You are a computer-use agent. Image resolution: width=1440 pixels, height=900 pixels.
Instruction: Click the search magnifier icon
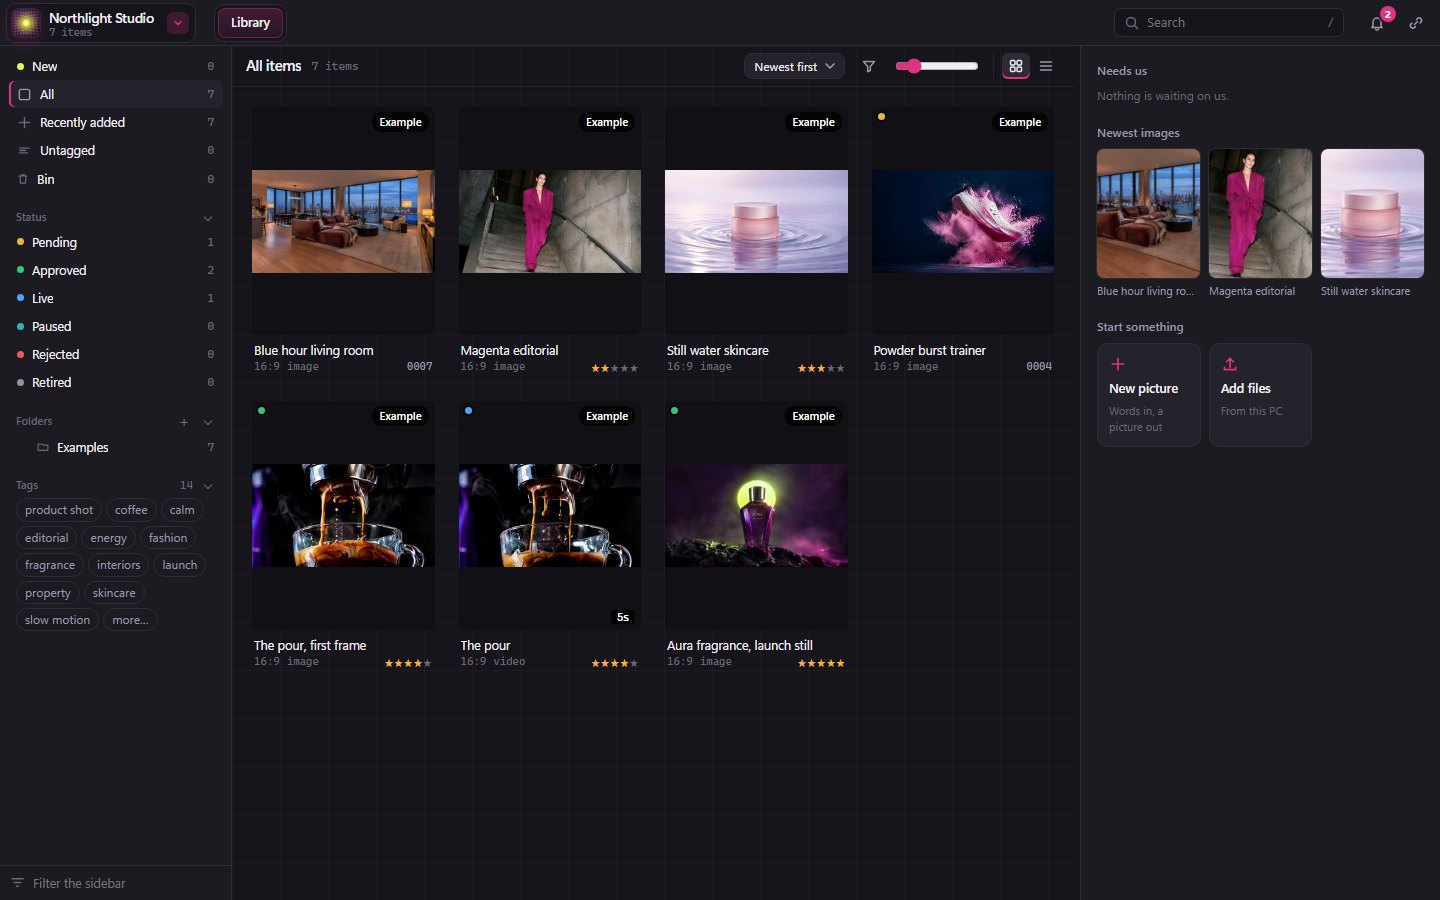pos(1132,23)
